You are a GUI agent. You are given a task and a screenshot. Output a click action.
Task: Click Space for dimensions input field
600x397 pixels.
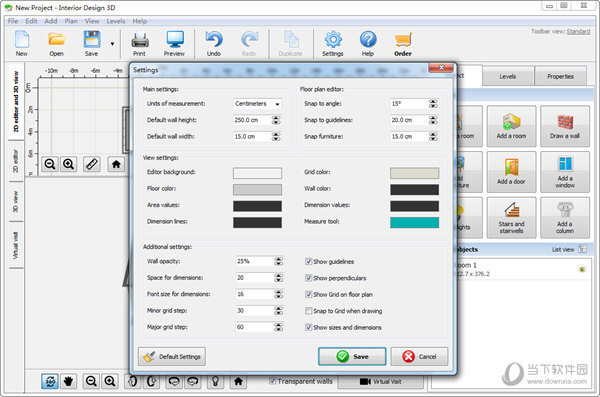[x=255, y=278]
